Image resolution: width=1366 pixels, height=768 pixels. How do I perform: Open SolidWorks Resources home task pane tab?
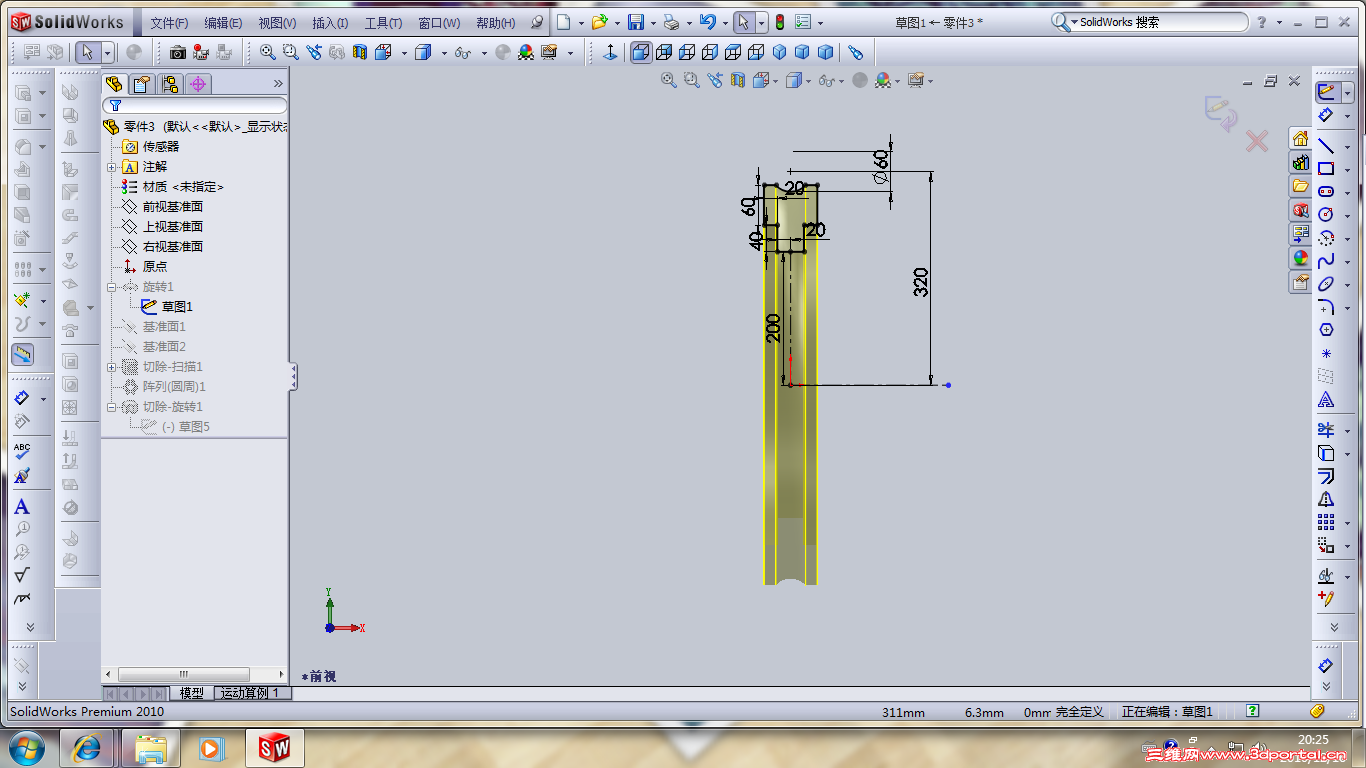coord(1300,138)
